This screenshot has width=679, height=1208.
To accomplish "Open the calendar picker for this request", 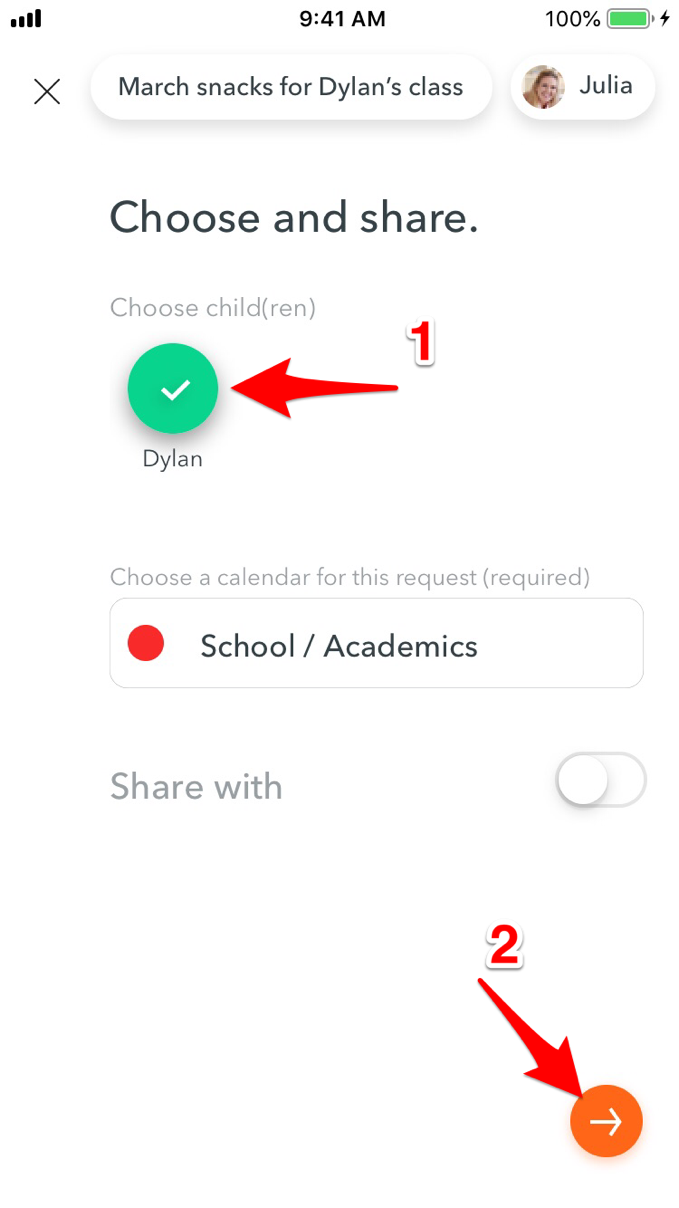I will (376, 643).
